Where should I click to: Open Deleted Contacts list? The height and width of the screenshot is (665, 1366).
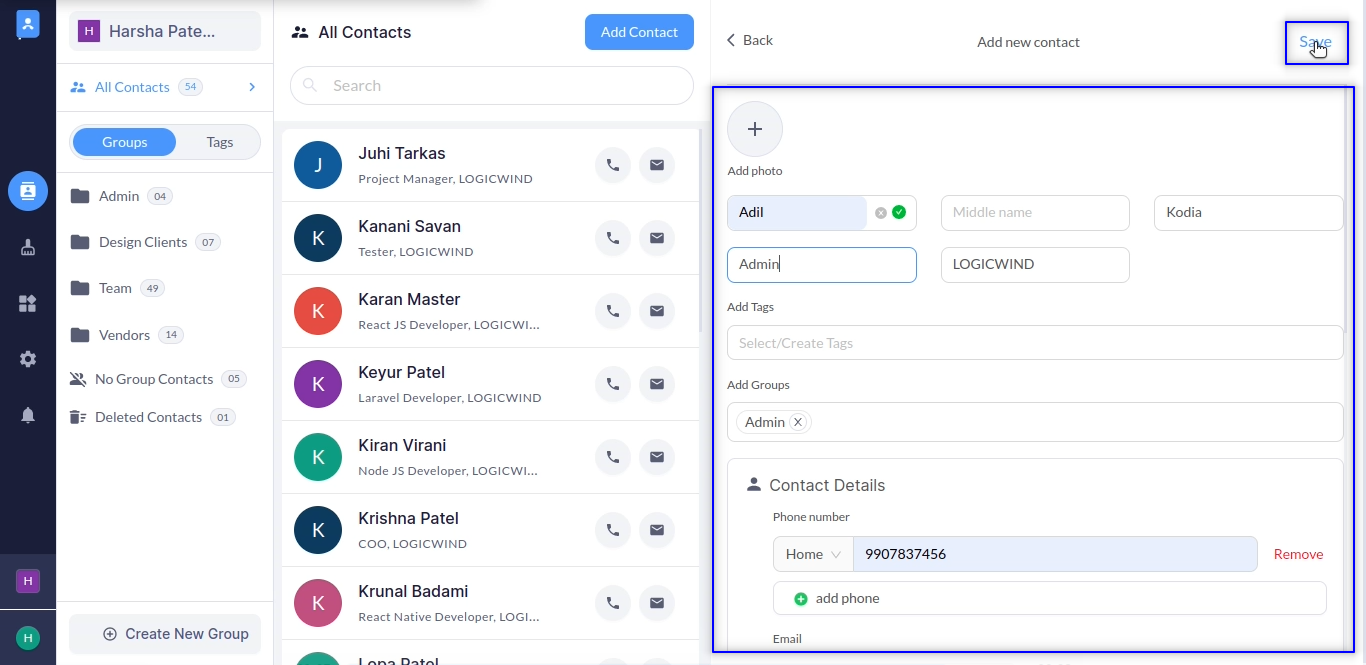tap(148, 417)
